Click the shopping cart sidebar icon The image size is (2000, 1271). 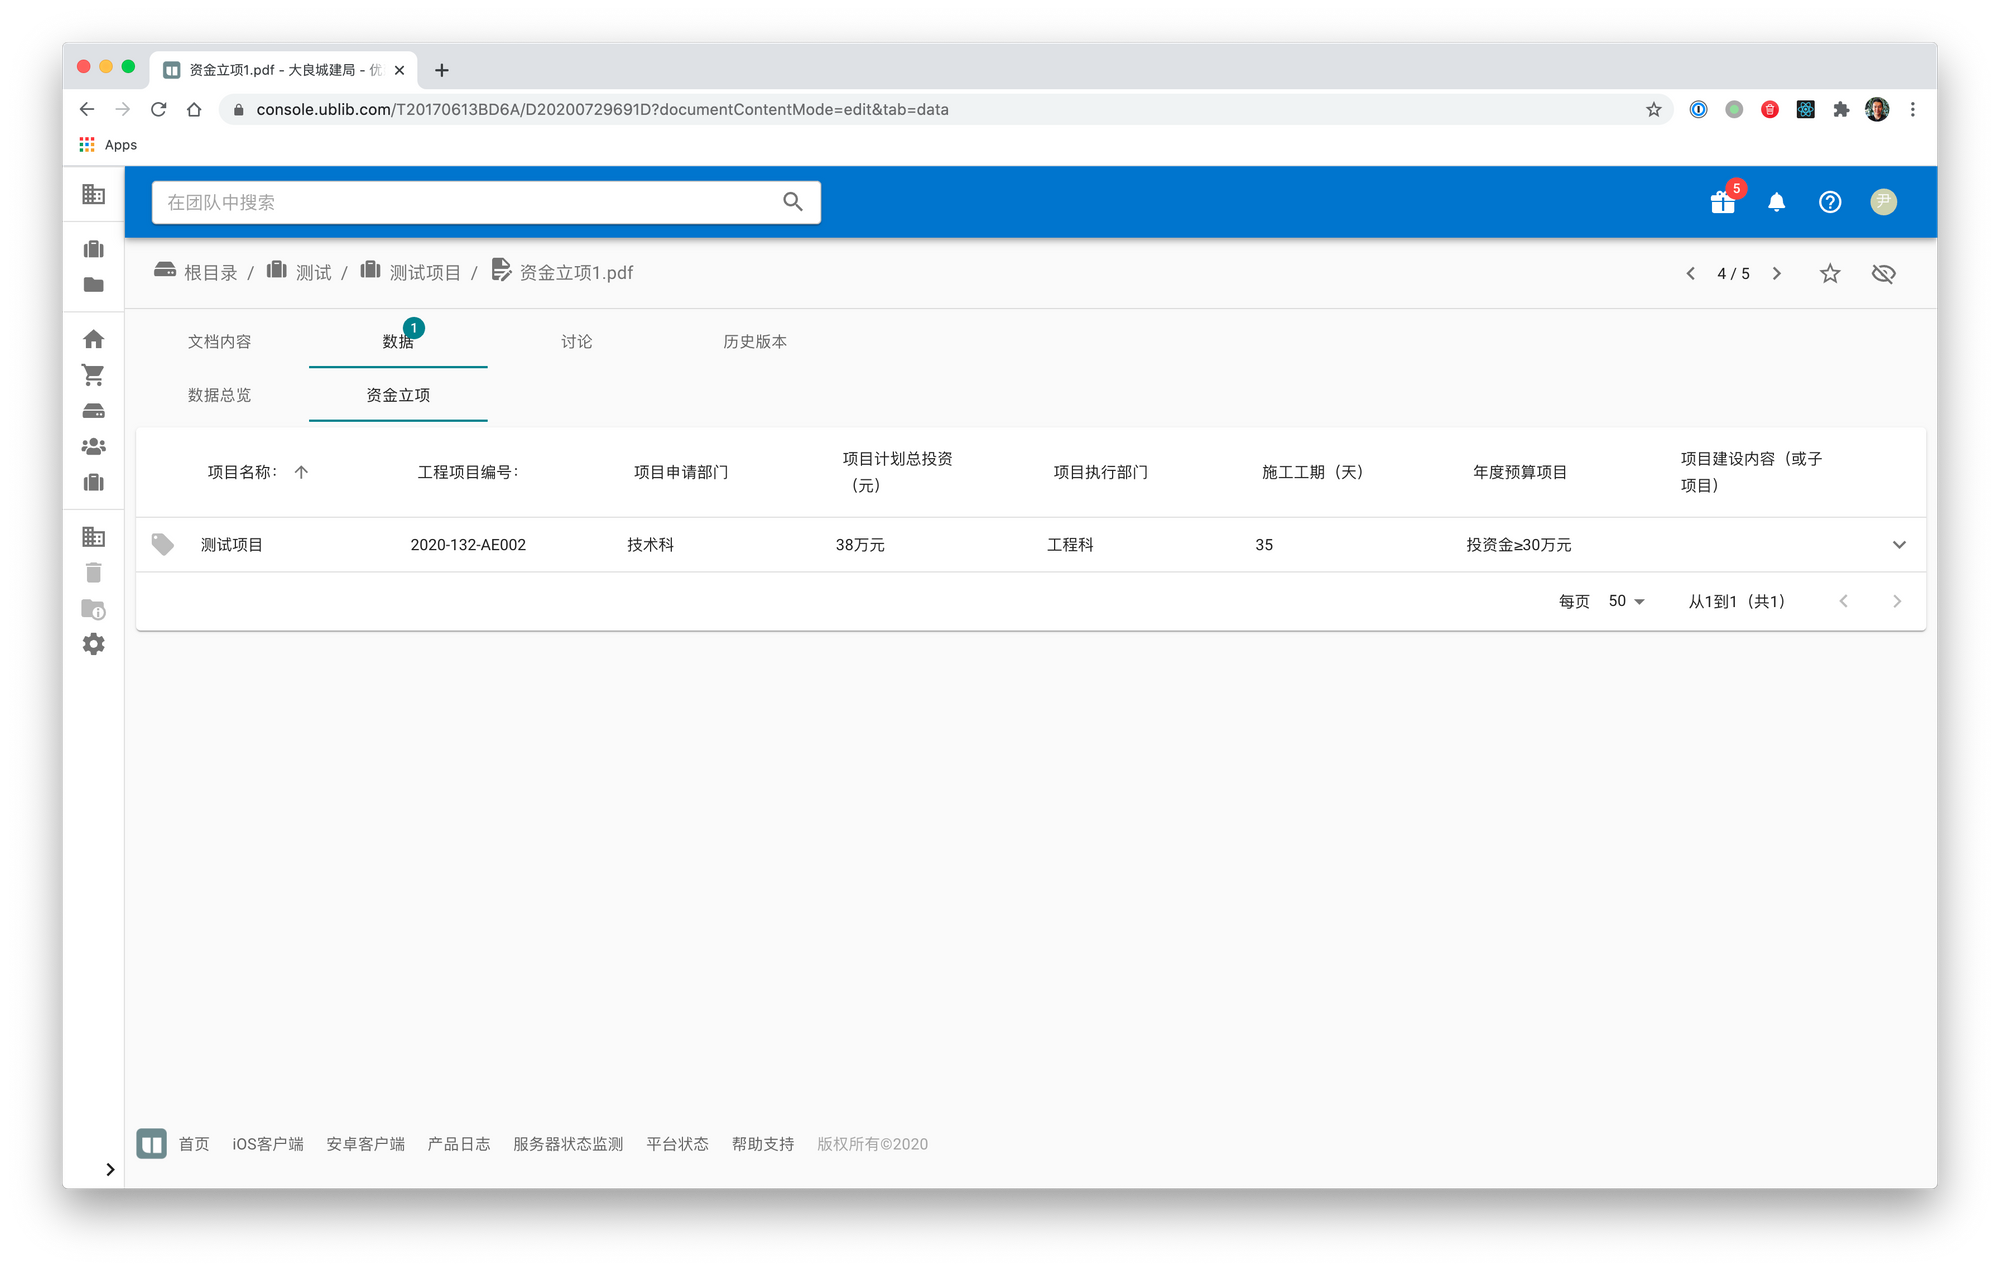click(93, 375)
